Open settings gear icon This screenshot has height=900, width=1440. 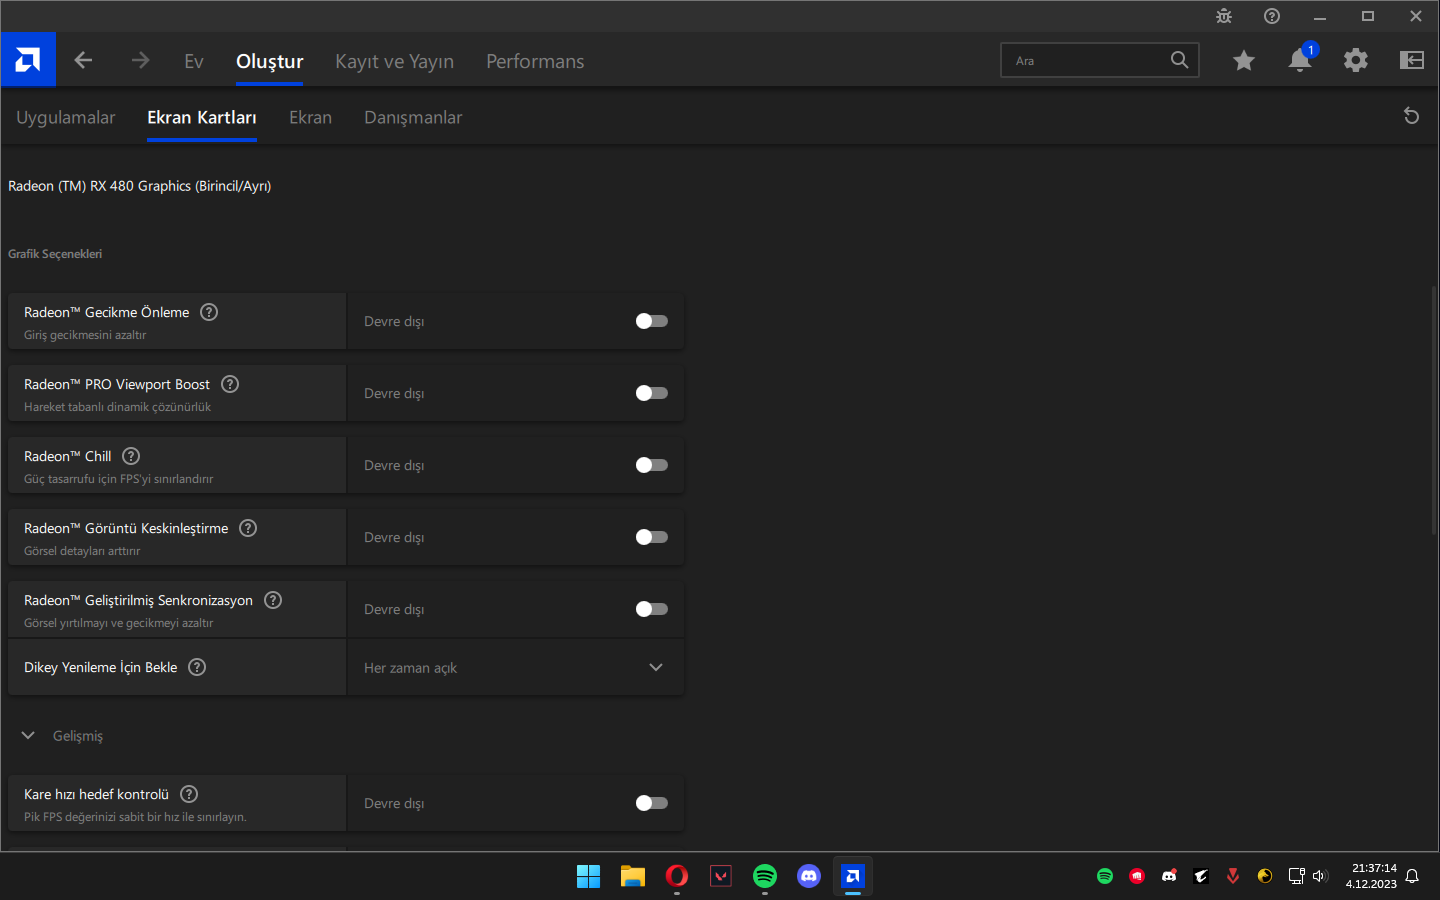point(1356,60)
